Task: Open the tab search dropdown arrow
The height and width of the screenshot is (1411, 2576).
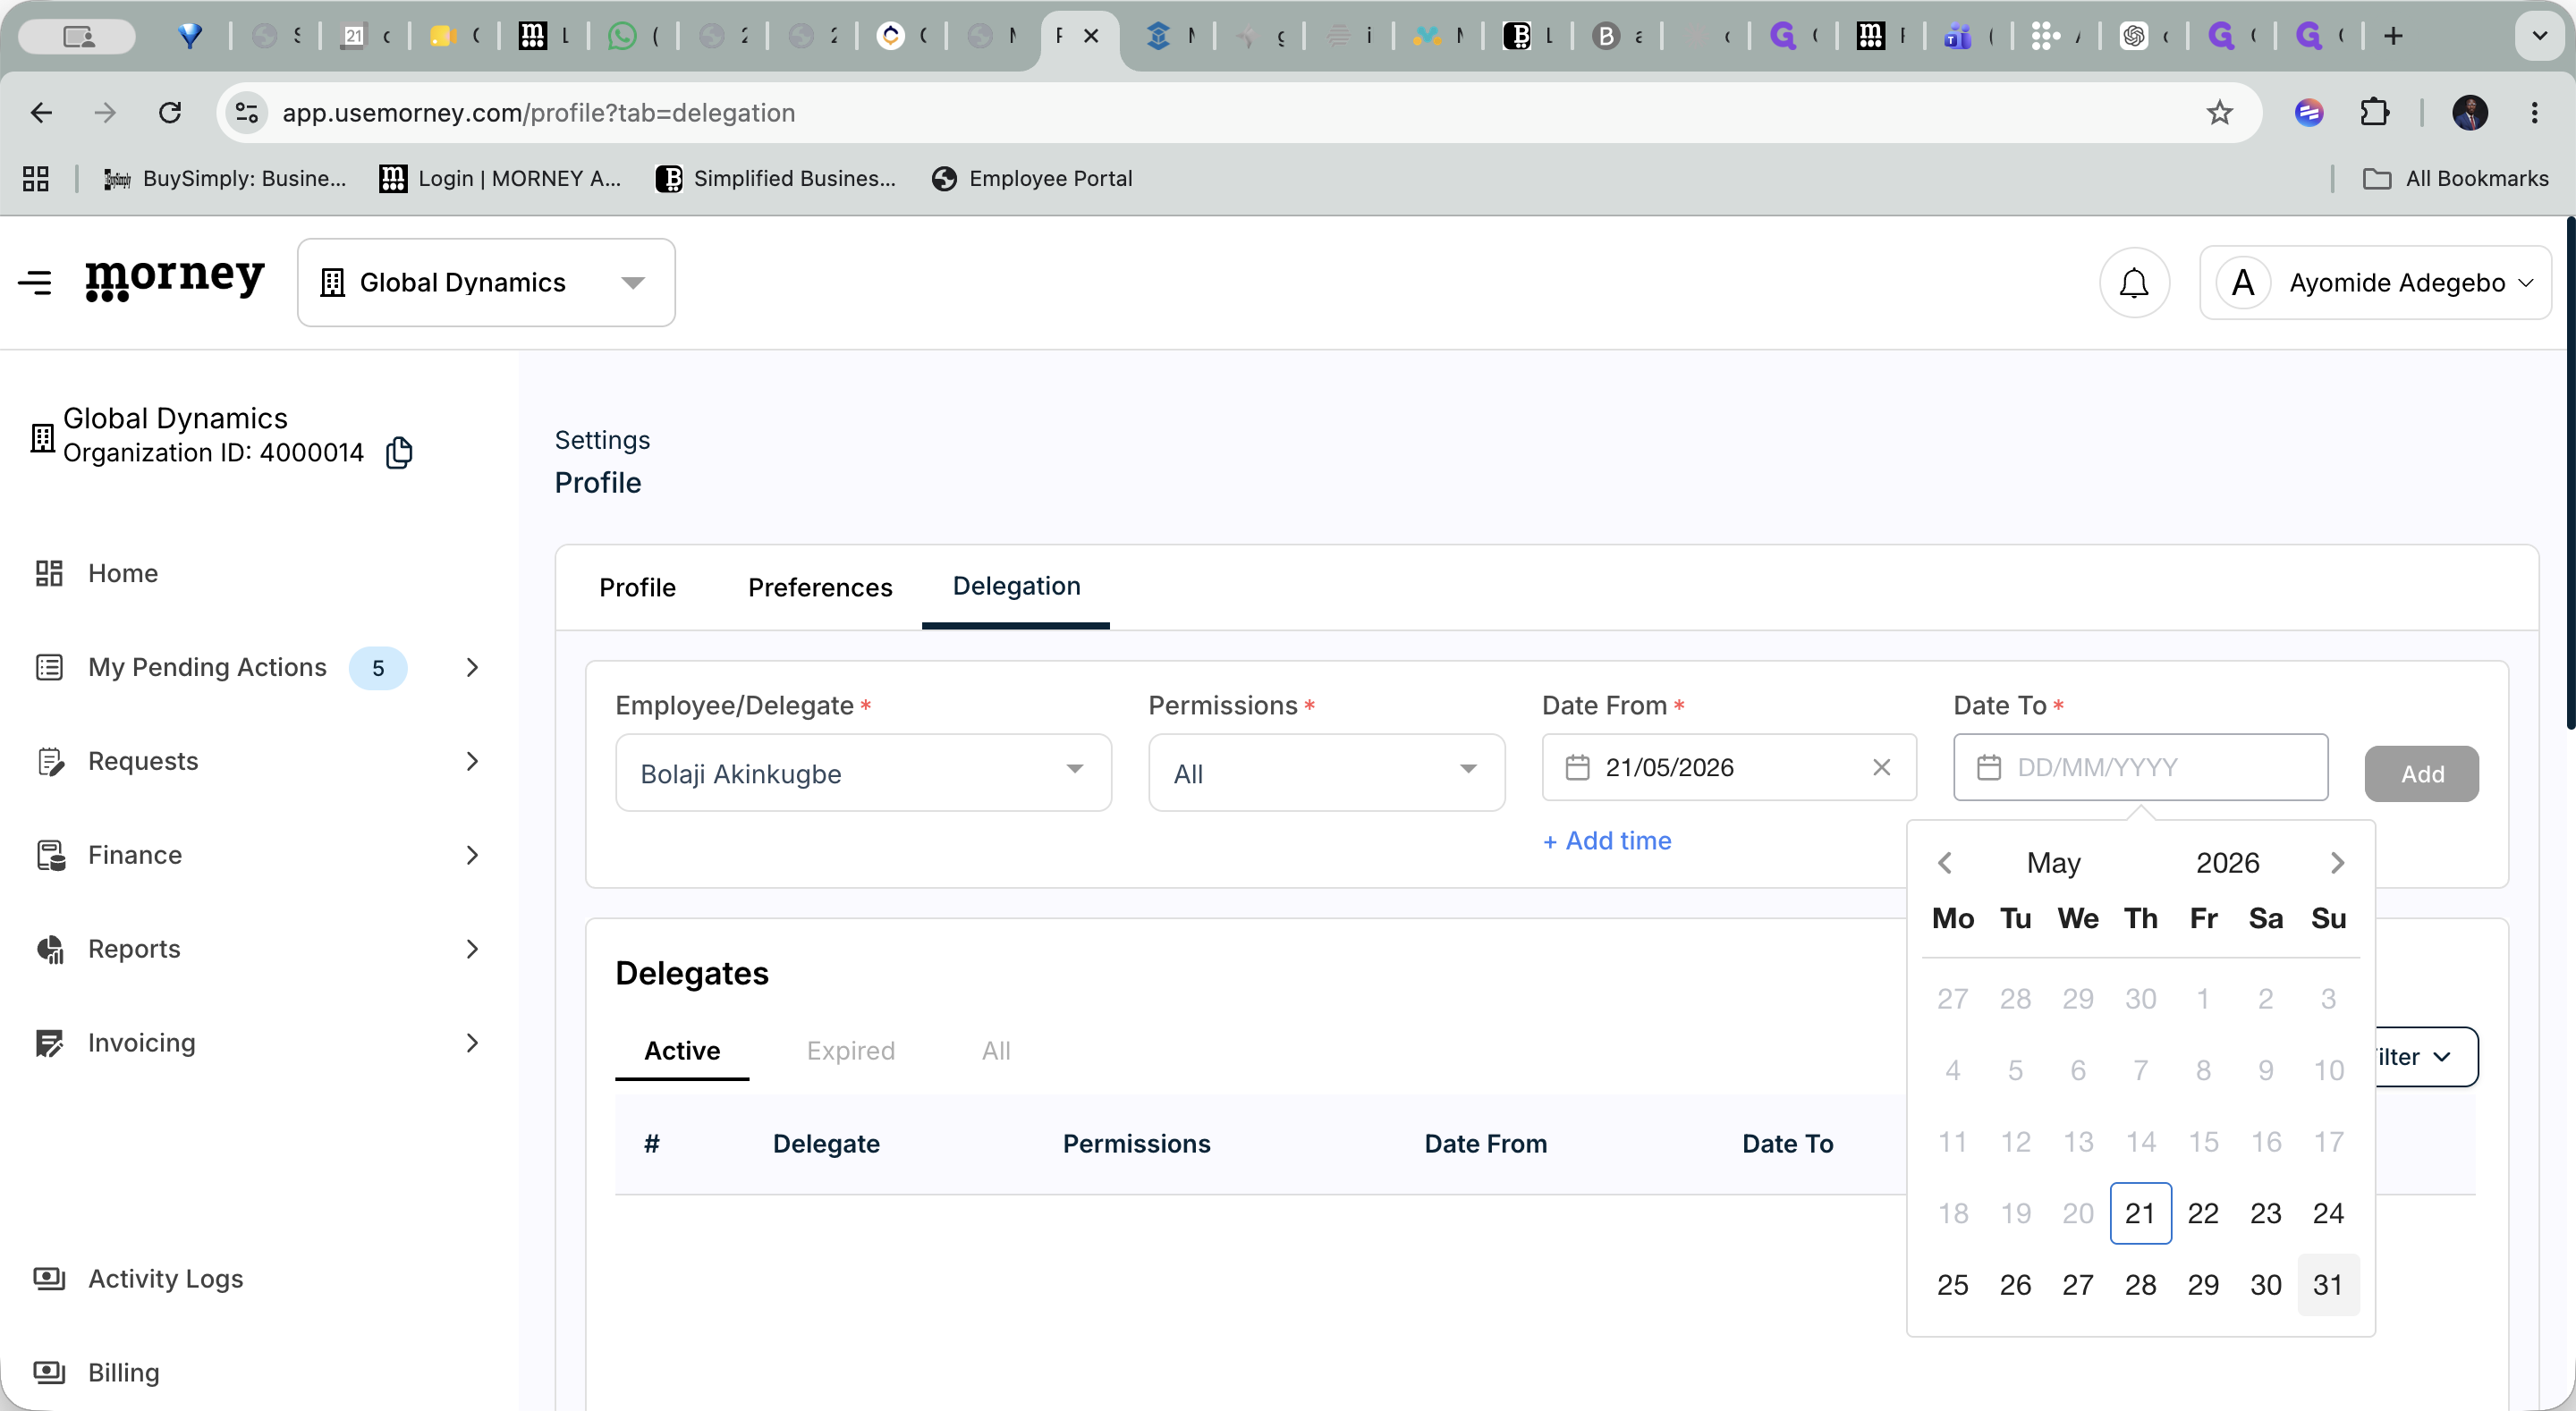Action: point(2539,36)
